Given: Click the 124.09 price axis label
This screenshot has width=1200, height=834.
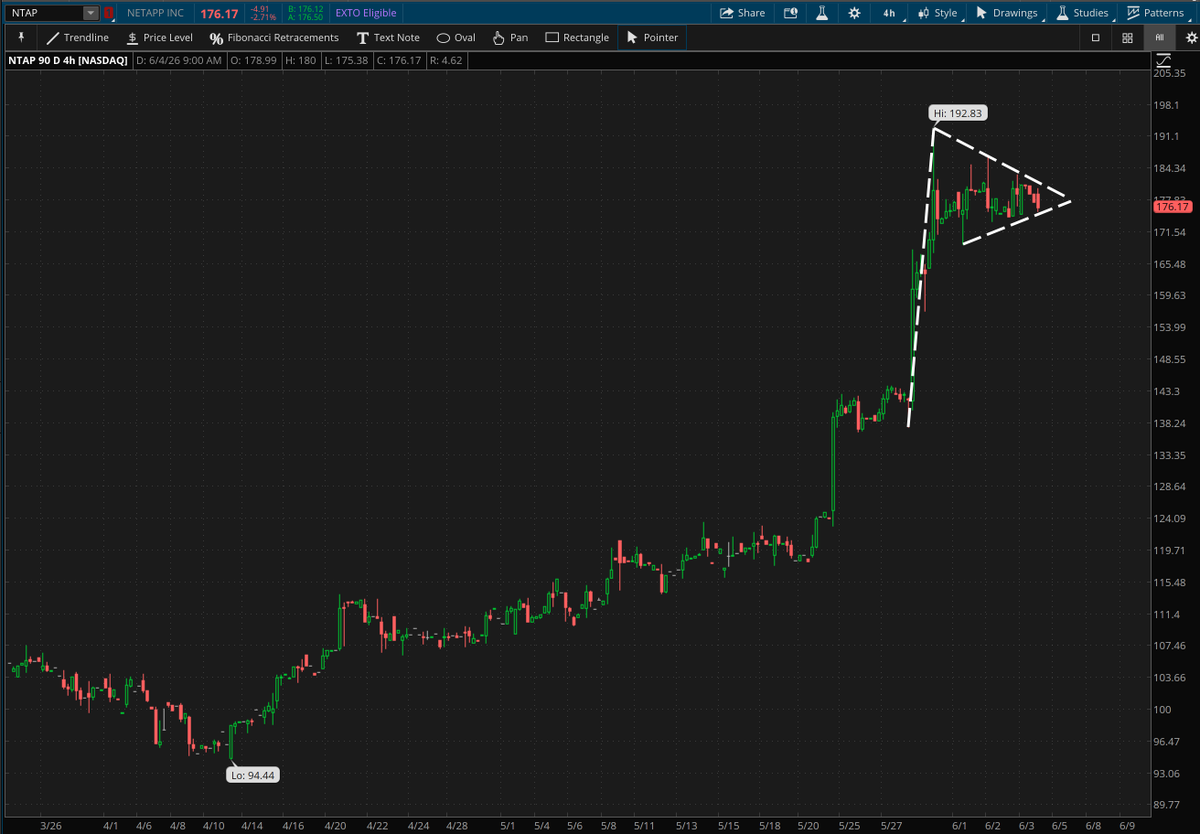Looking at the screenshot, I should point(1169,518).
